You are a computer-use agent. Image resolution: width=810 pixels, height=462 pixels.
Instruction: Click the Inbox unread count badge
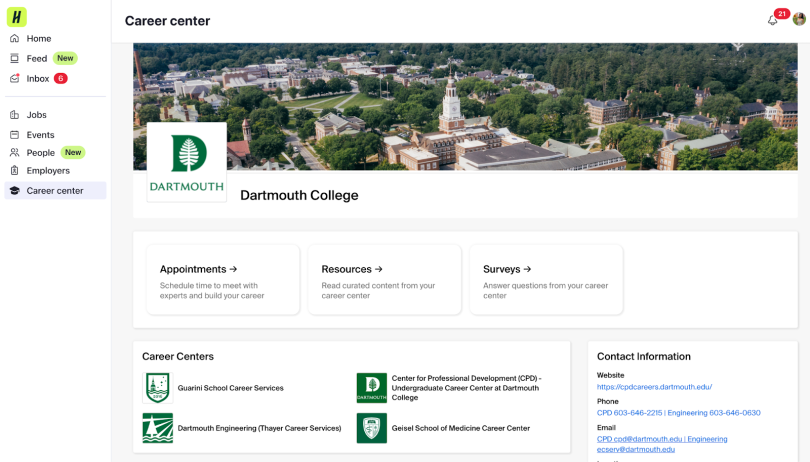tap(60, 79)
